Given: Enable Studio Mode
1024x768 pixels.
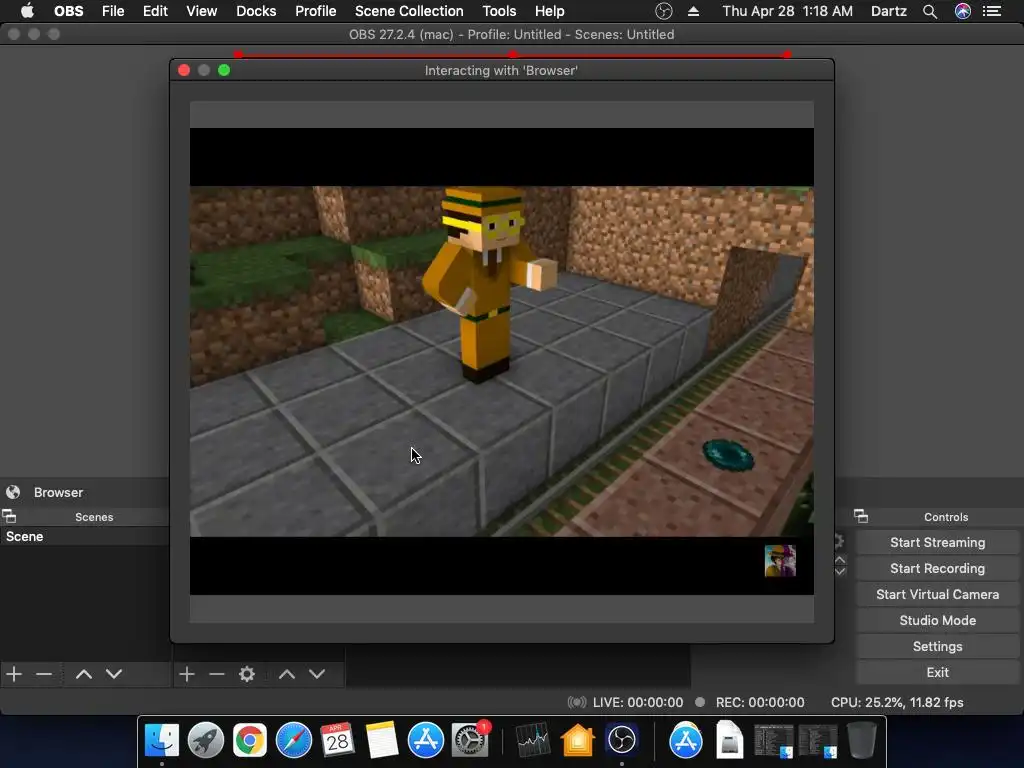Looking at the screenshot, I should [x=937, y=620].
